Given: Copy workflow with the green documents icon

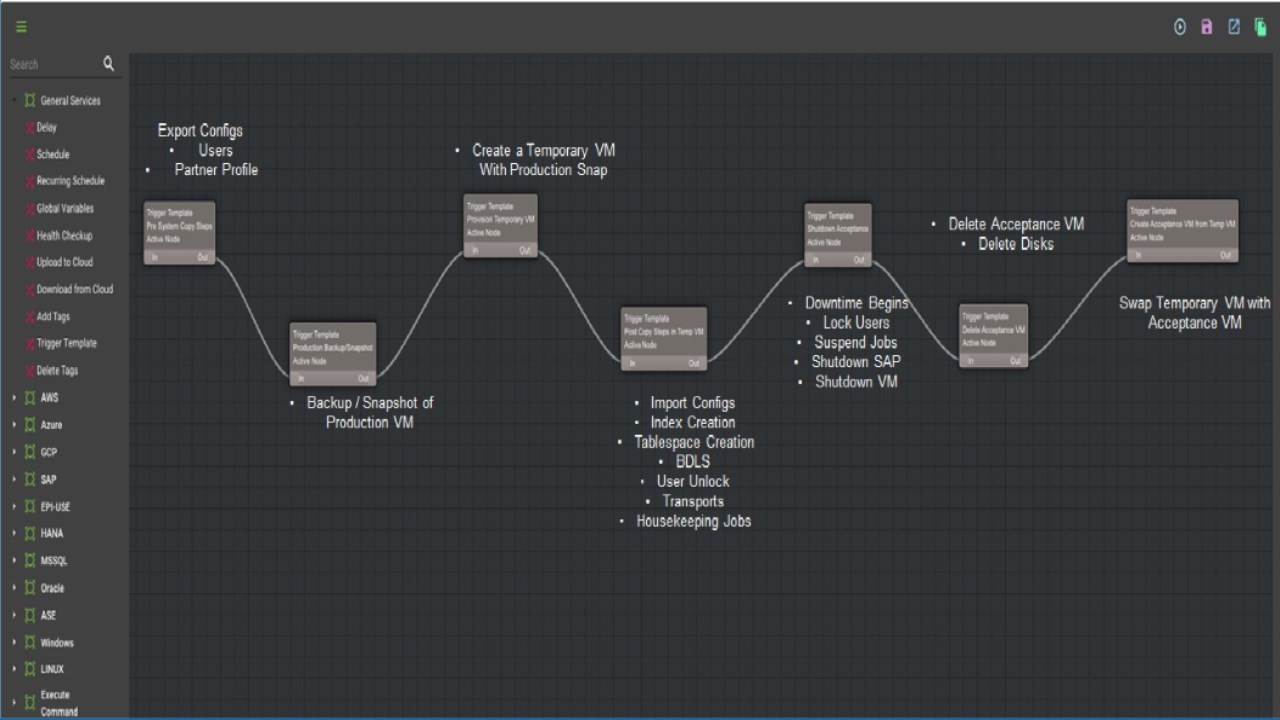Looking at the screenshot, I should (x=1261, y=27).
